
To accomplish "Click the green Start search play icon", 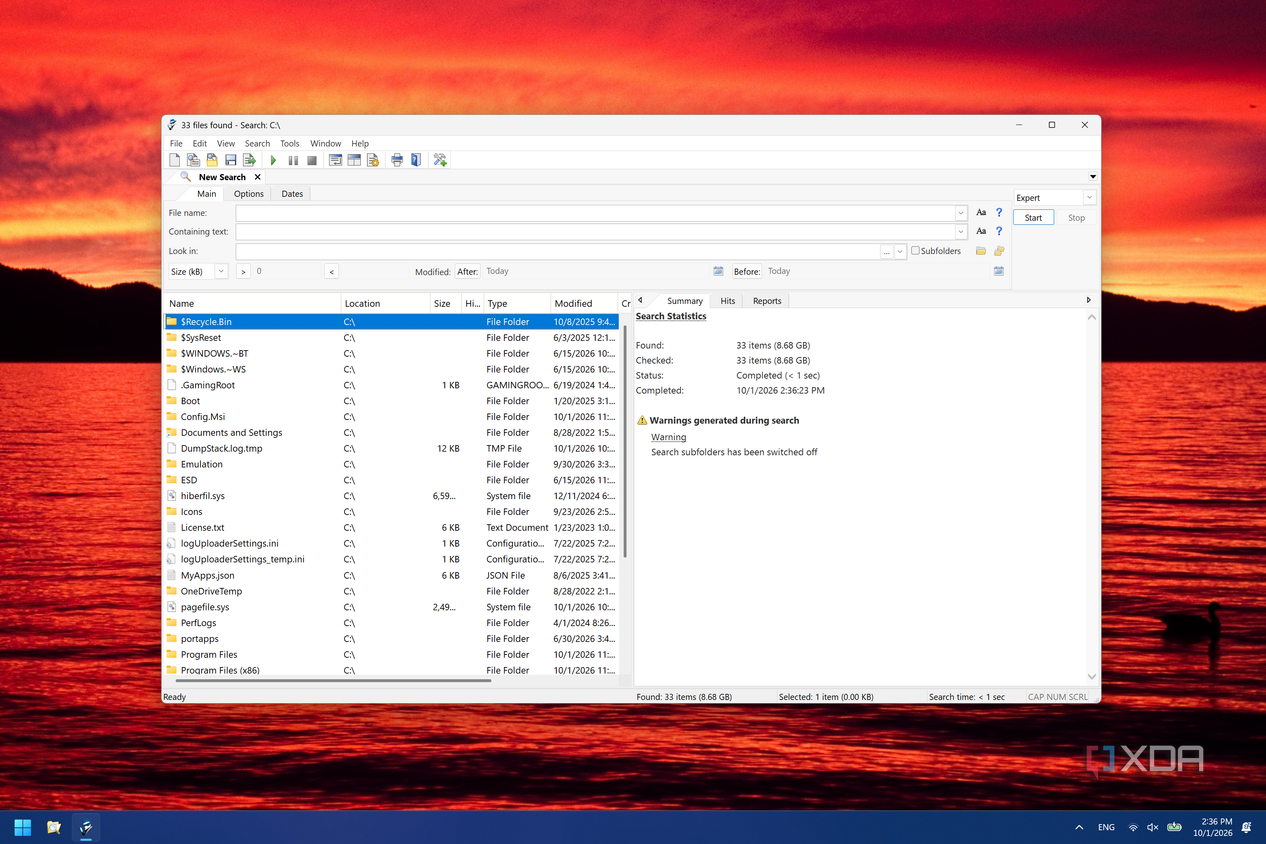I will coord(274,160).
